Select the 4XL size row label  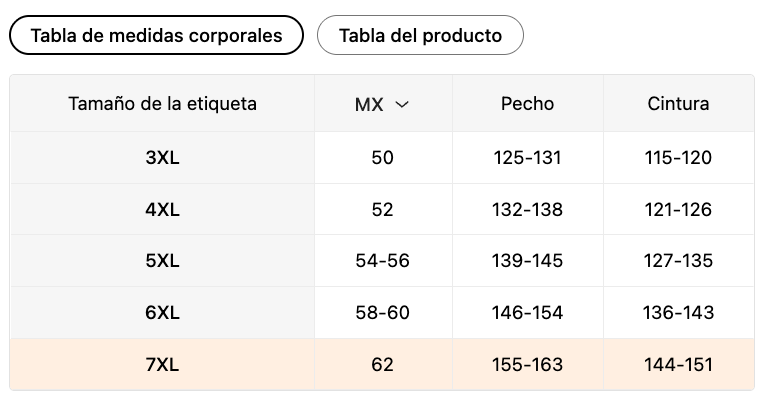(162, 209)
